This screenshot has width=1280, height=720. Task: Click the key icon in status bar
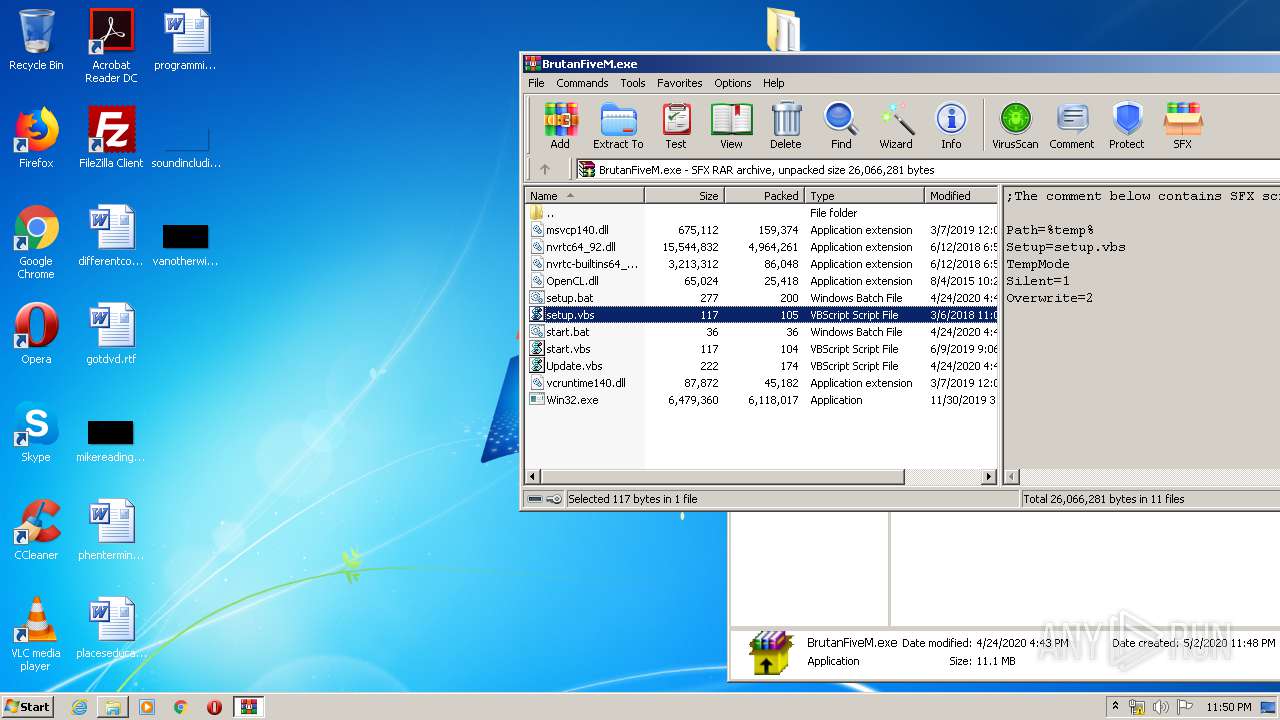[x=554, y=499]
